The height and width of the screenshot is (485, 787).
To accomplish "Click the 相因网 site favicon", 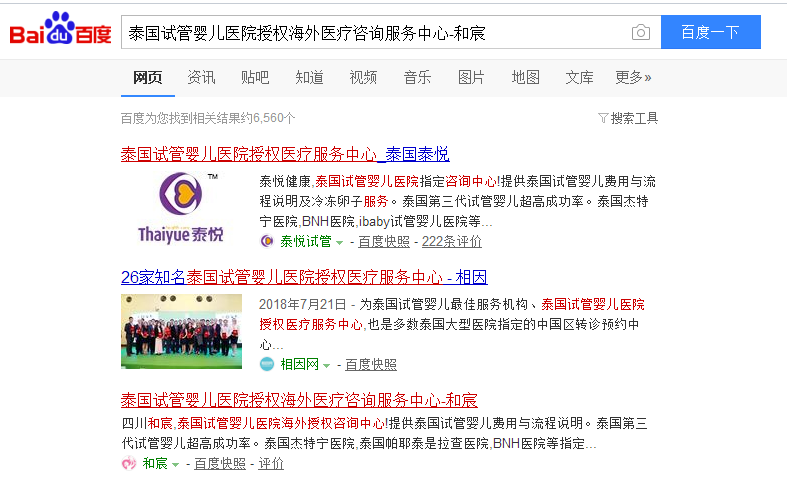I will [267, 364].
